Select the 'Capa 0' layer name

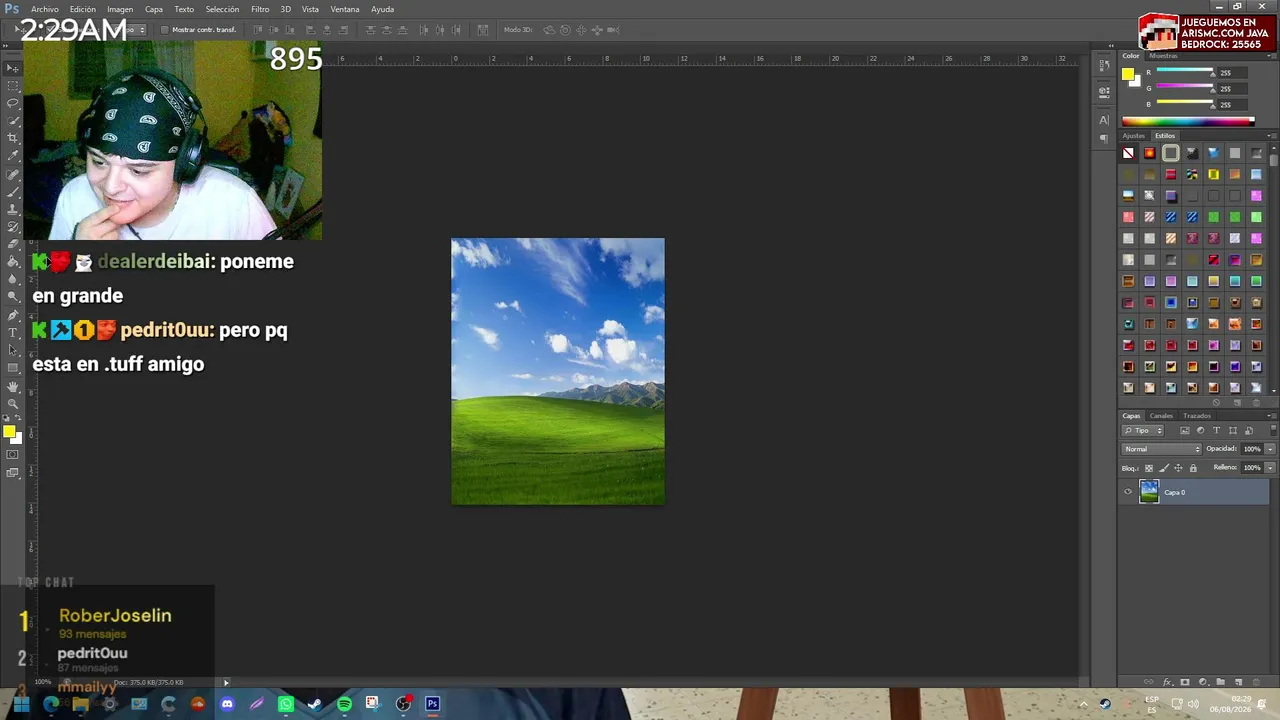click(x=1175, y=492)
